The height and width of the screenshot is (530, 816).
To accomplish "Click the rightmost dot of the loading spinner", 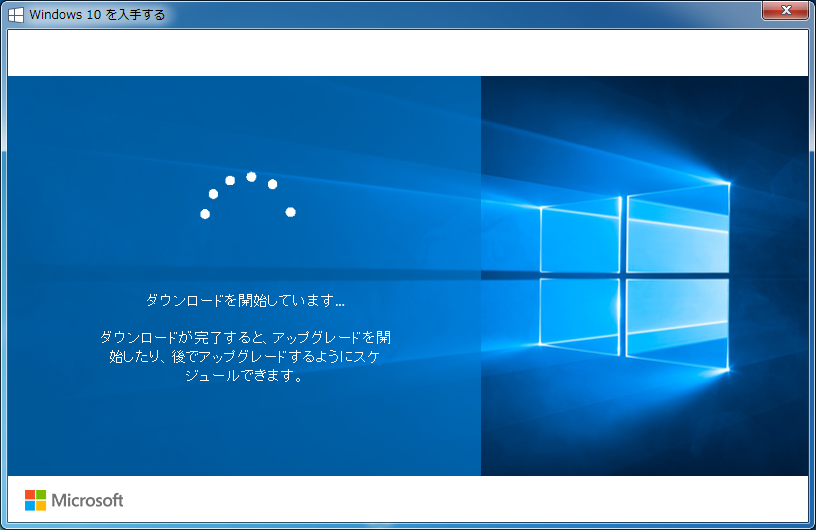I will 290,212.
